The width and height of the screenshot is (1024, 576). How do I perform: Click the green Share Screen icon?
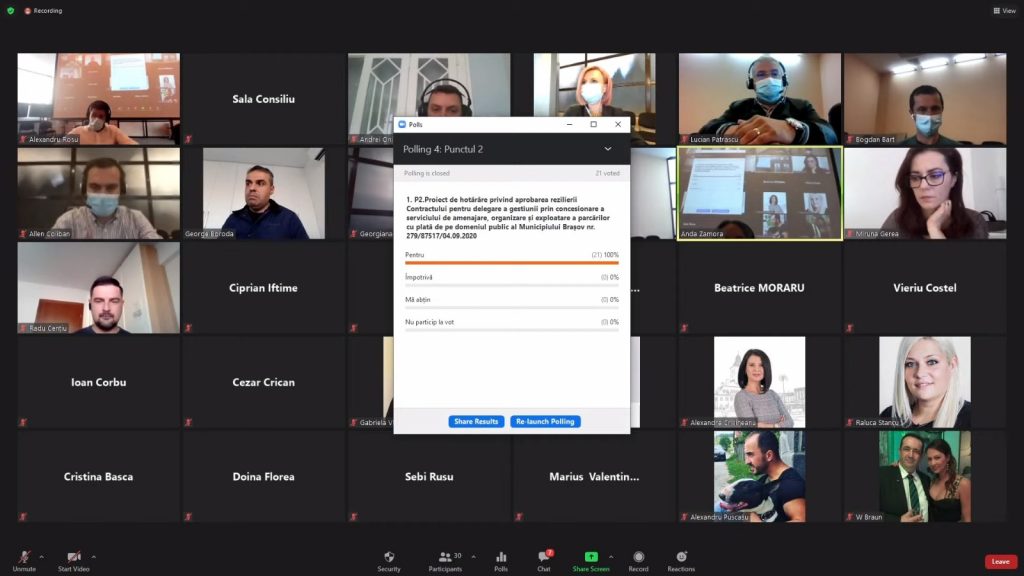[591, 557]
